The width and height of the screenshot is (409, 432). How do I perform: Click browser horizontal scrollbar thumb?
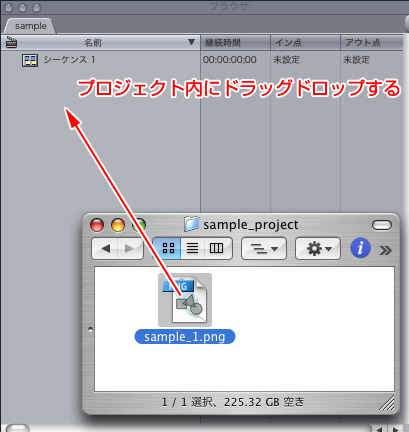pyautogui.click(x=17, y=428)
